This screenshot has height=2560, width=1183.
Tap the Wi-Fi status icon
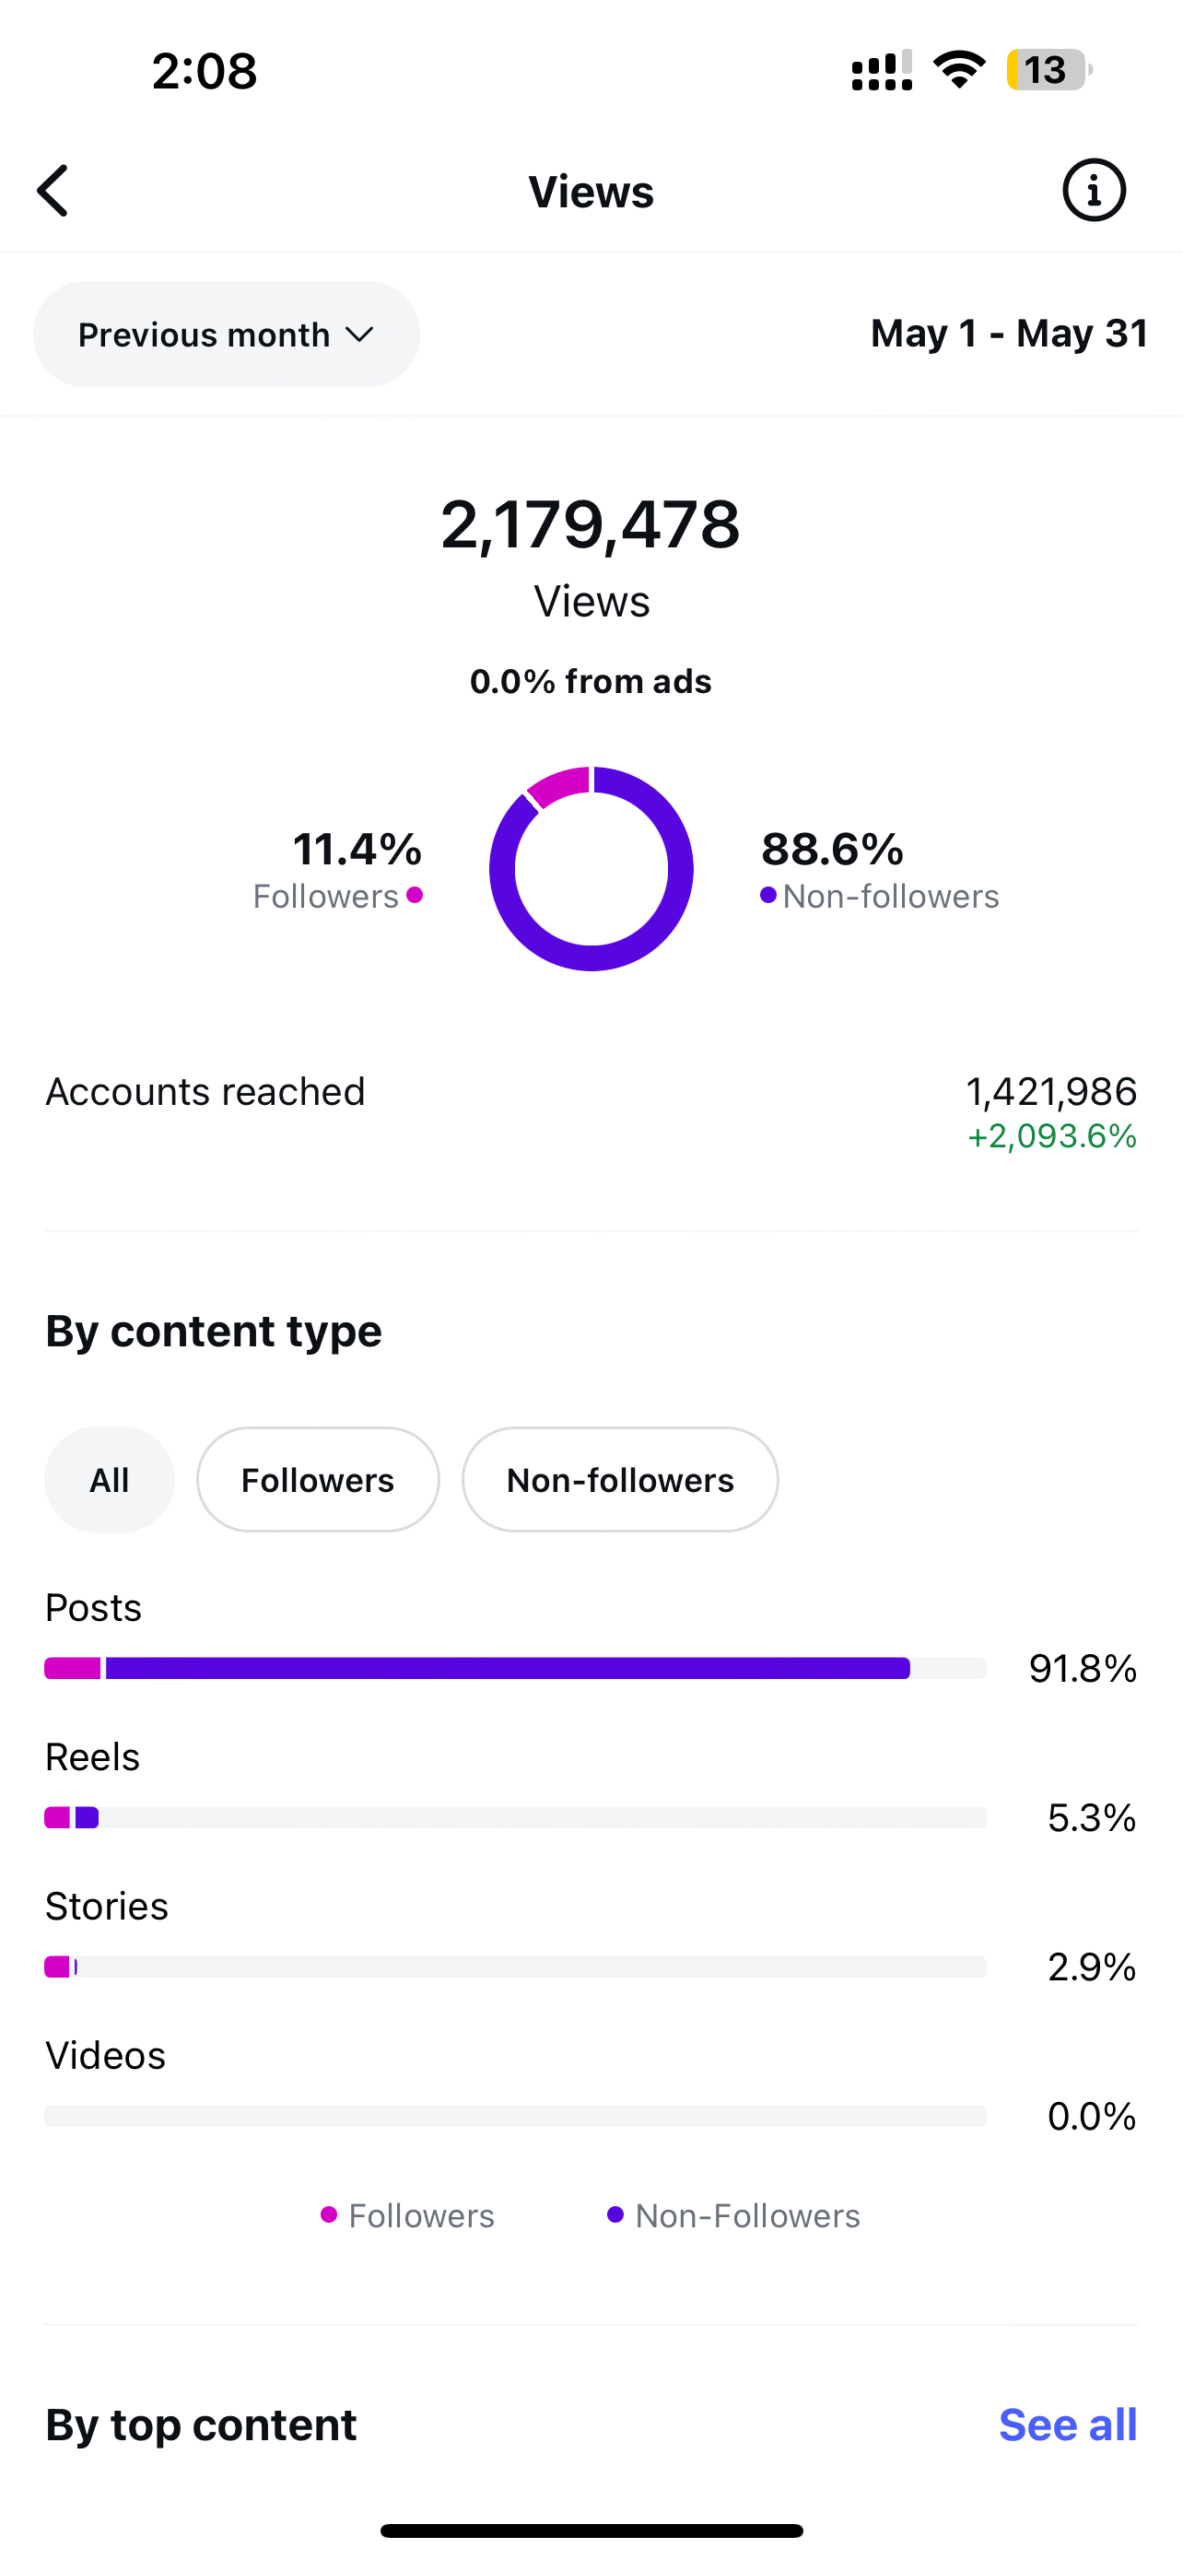point(959,69)
